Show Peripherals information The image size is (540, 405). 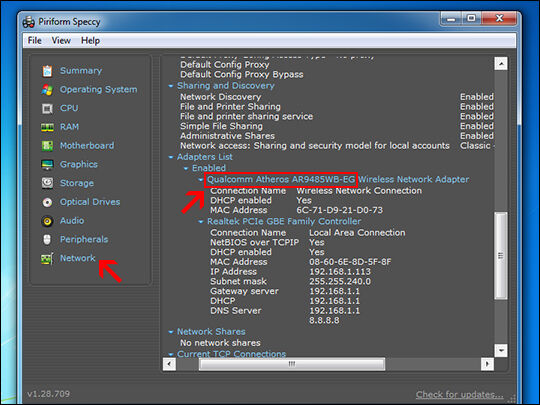click(84, 239)
